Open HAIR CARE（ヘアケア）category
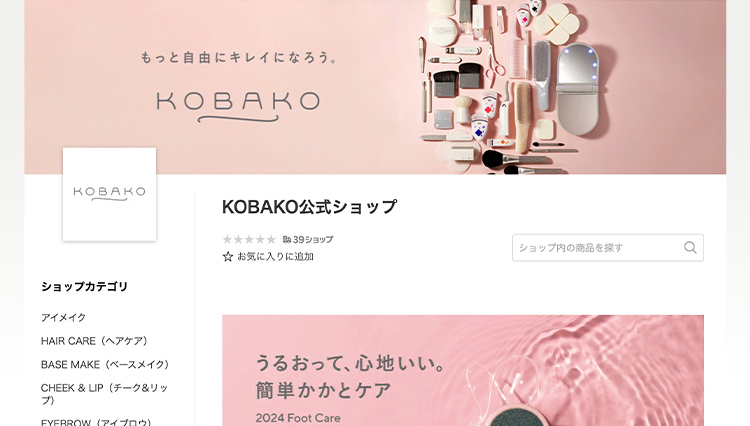 pos(94,341)
